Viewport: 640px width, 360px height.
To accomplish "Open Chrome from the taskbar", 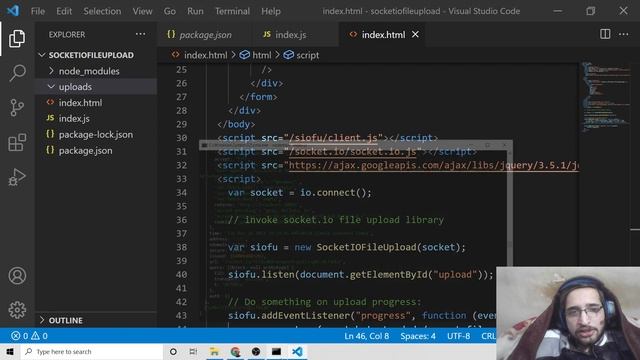I will tap(235, 351).
